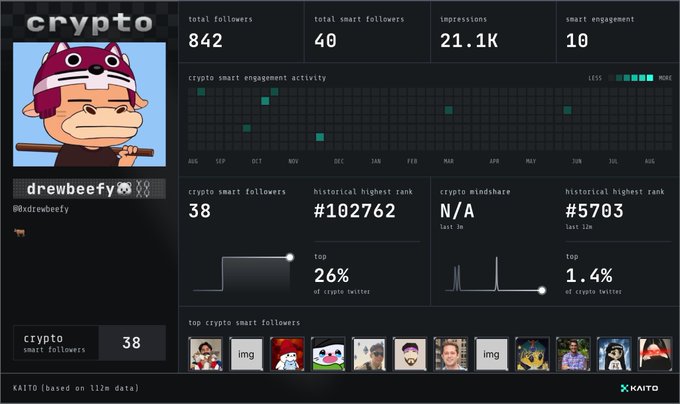Viewport: 680px width, 404px height.
Task: Select the highlighted activity cell above MAR
Action: point(449,110)
